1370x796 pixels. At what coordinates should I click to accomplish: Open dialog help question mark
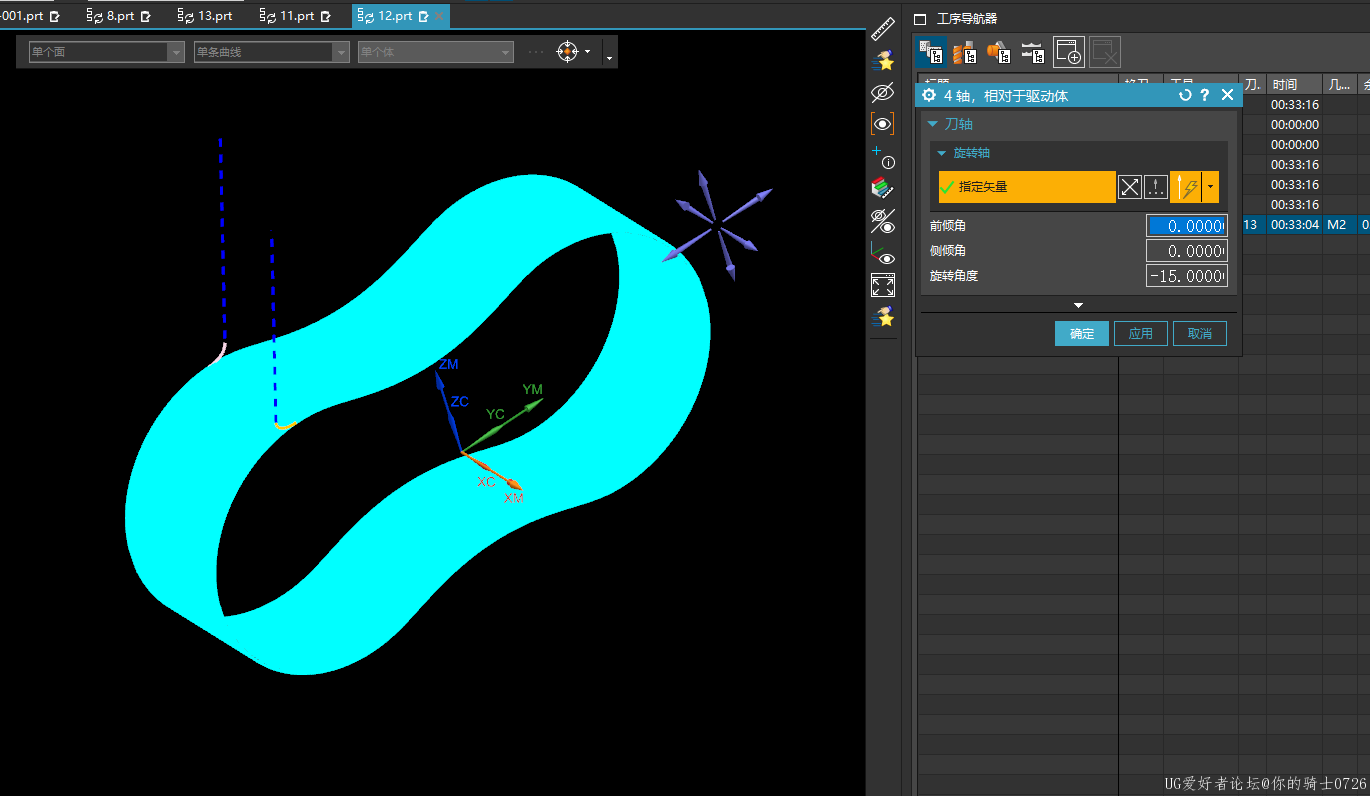(1205, 95)
